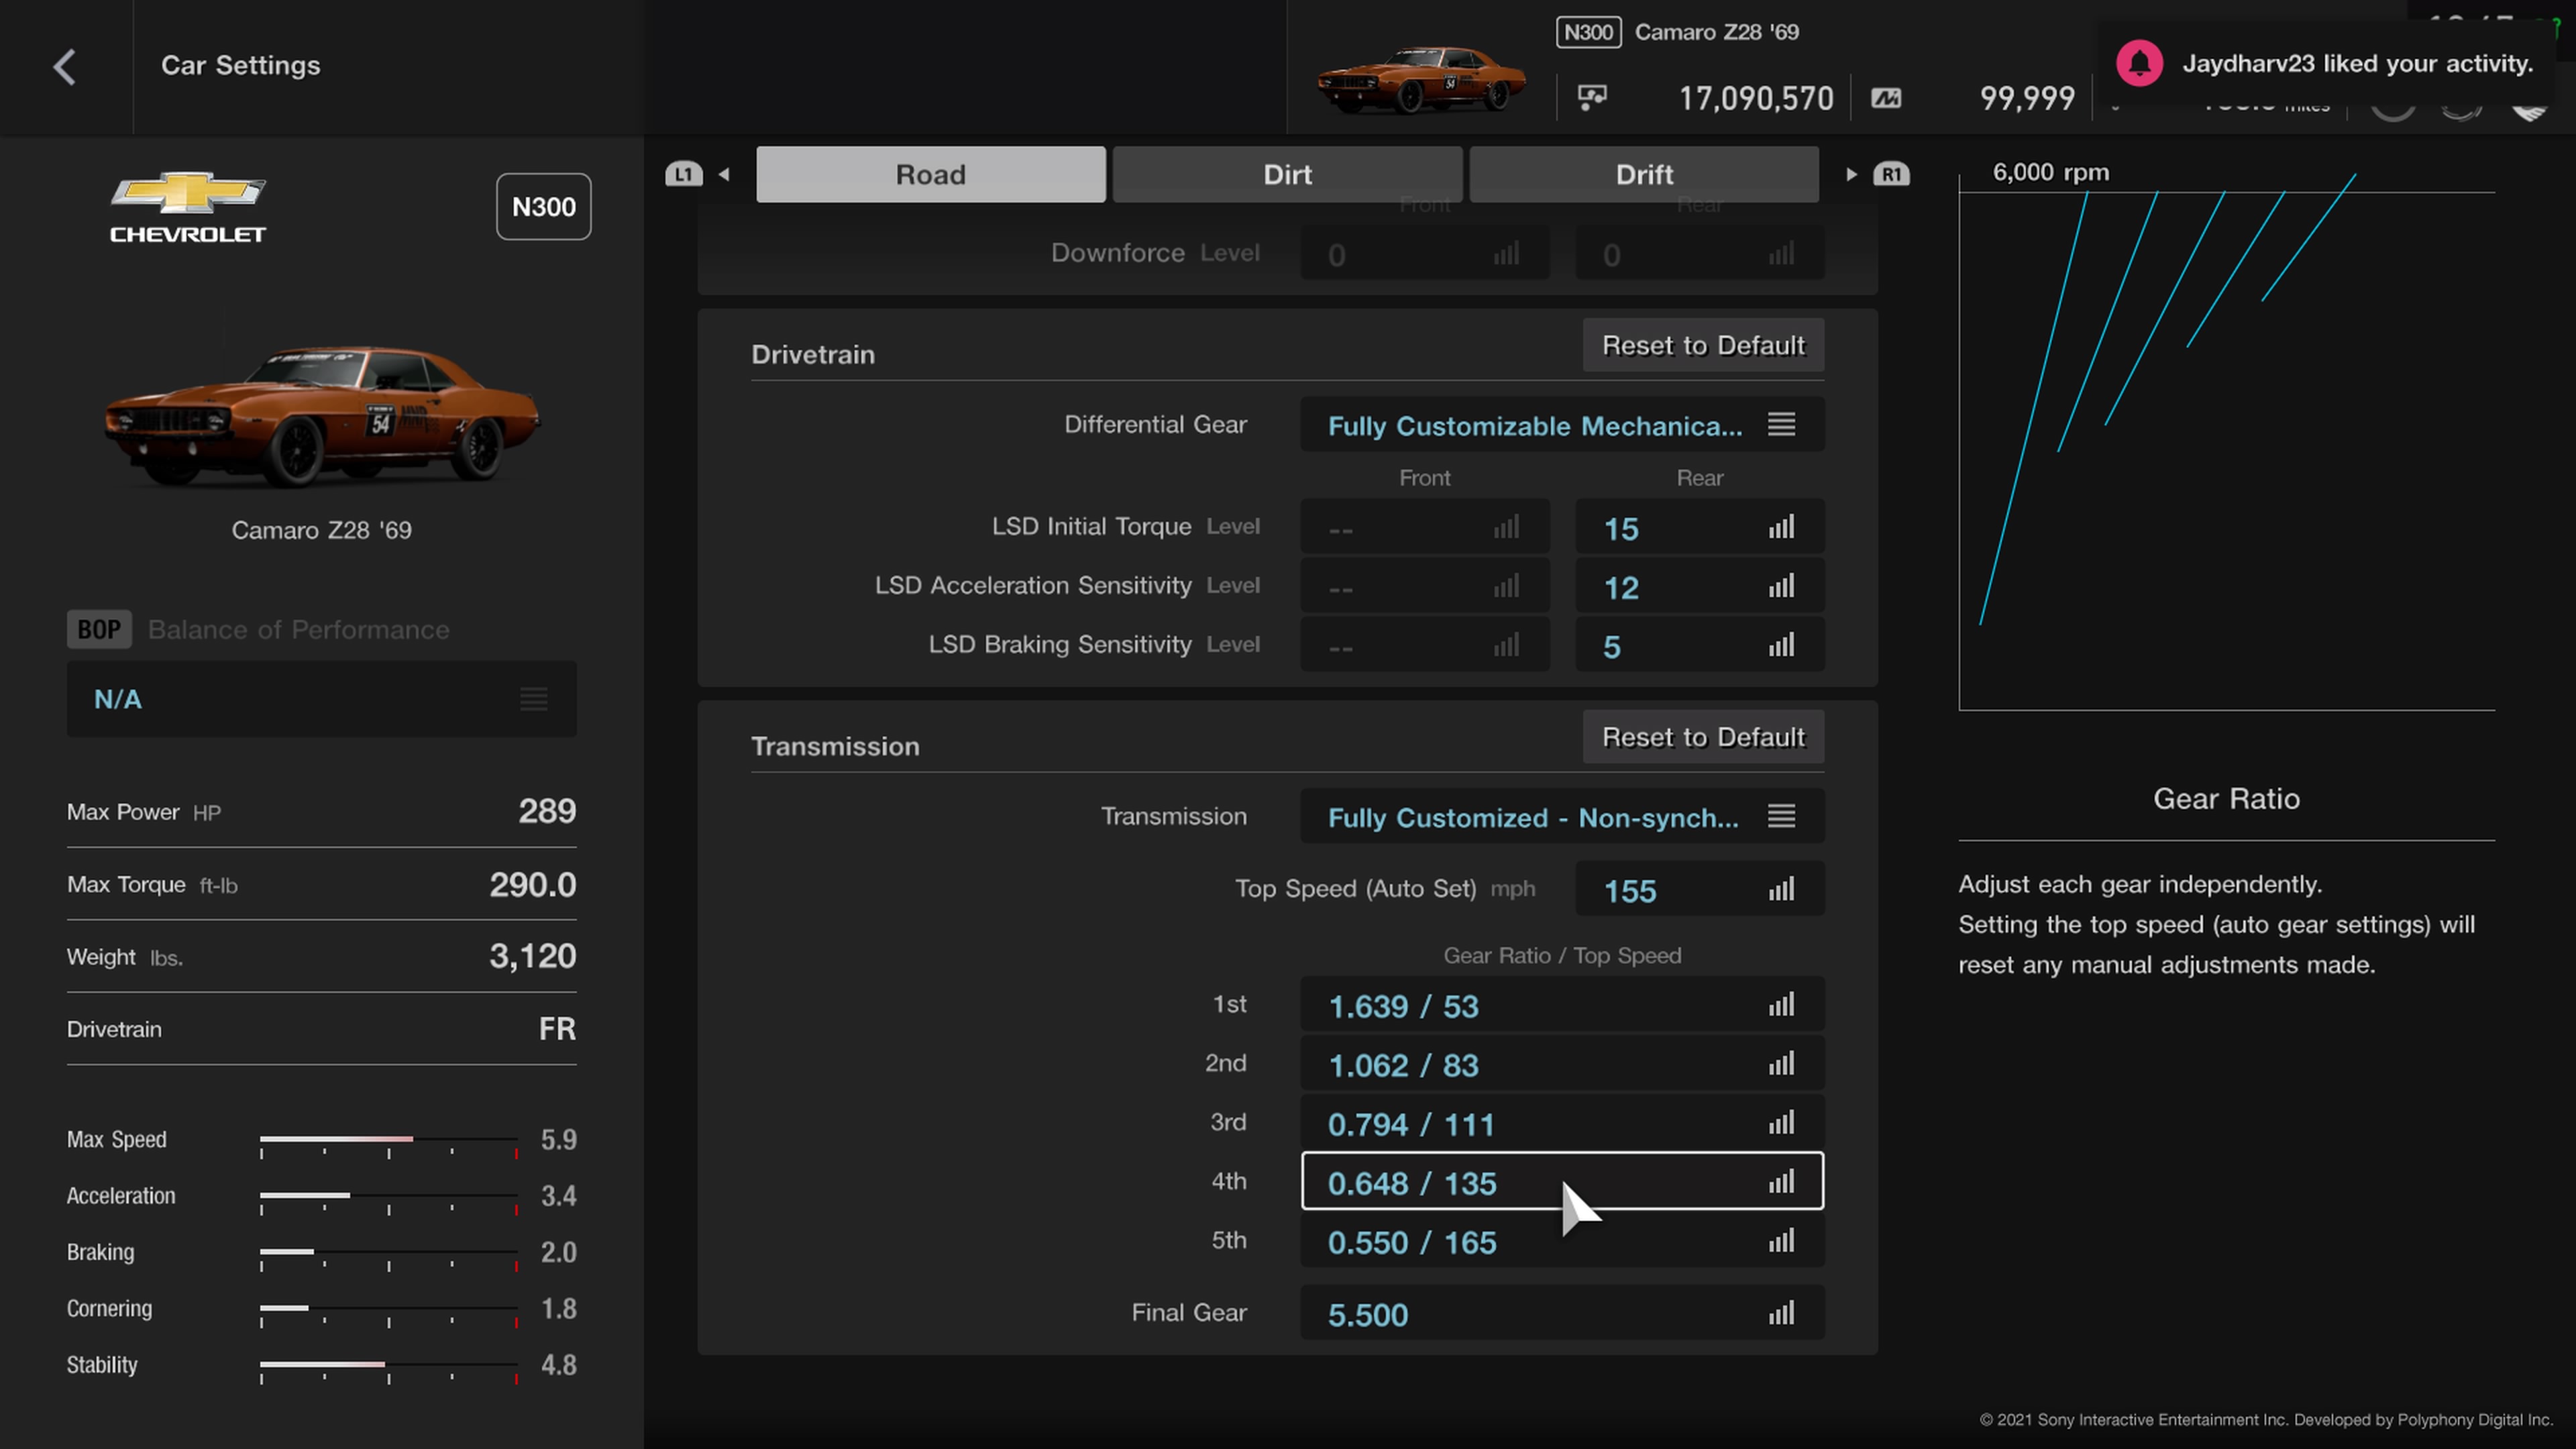Viewport: 2576px width, 1449px height.
Task: Open the Balance of Performance N/A dropdown
Action: click(x=321, y=699)
